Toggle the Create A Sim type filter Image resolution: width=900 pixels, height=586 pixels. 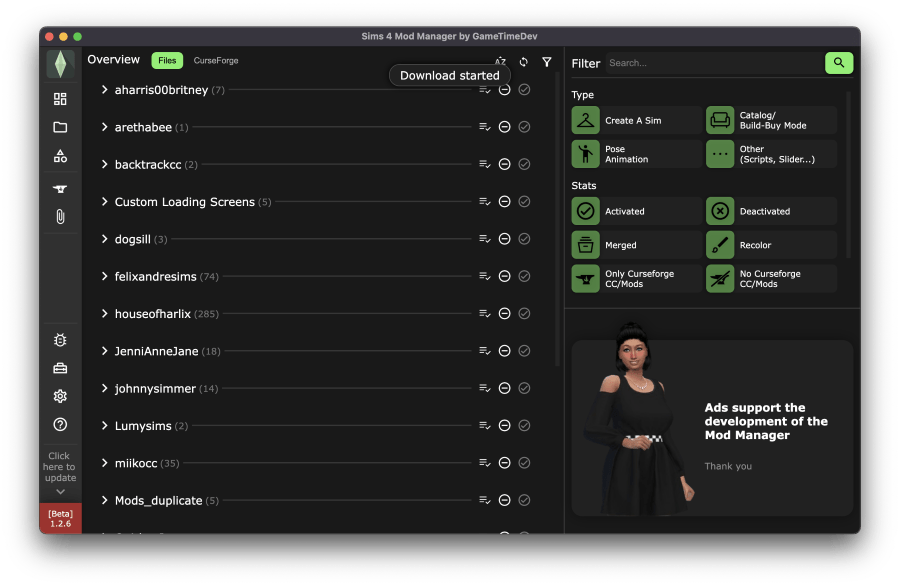(636, 121)
